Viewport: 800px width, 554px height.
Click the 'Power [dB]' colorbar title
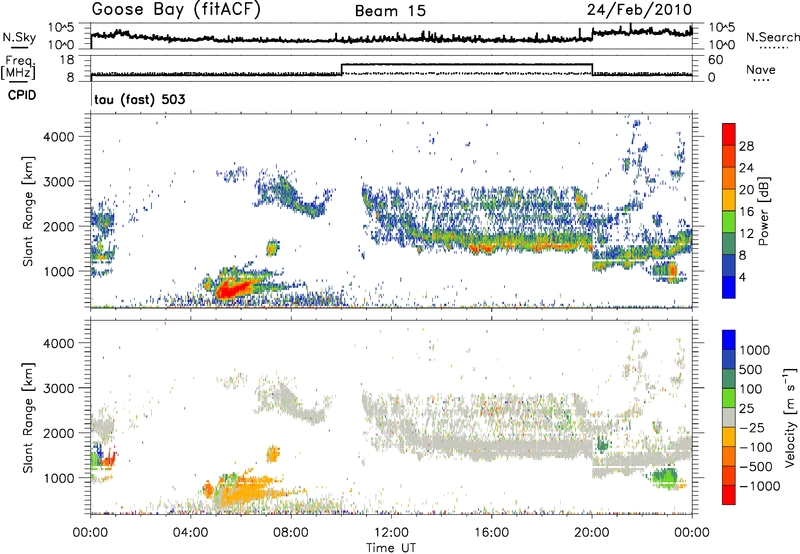coord(764,211)
